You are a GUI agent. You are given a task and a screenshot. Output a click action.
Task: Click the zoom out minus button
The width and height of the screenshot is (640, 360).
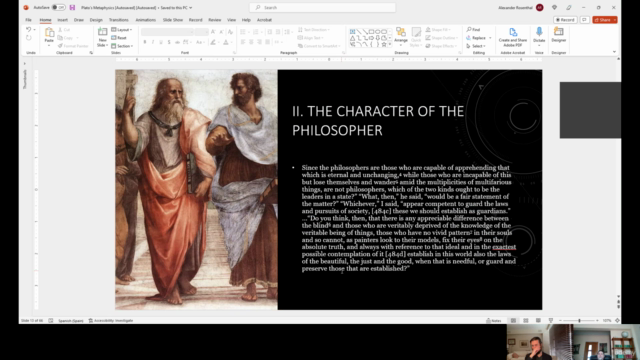point(560,320)
